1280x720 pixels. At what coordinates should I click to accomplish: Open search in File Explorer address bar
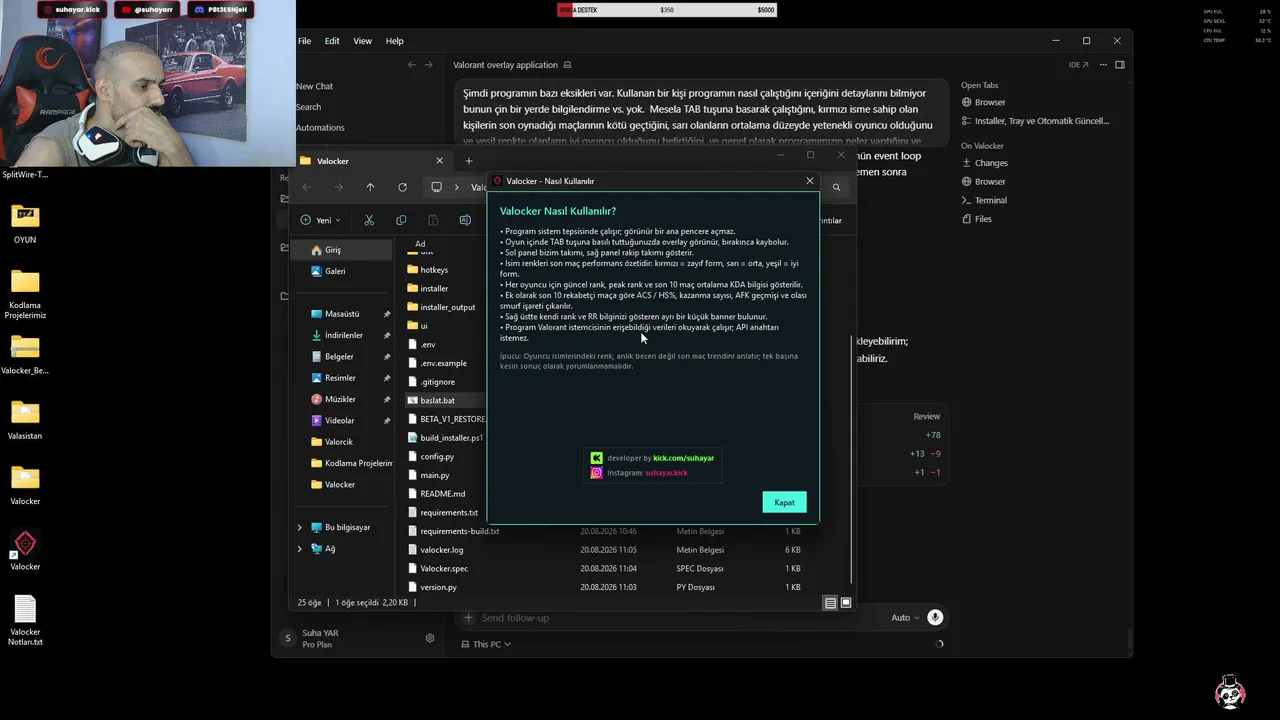tap(836, 187)
